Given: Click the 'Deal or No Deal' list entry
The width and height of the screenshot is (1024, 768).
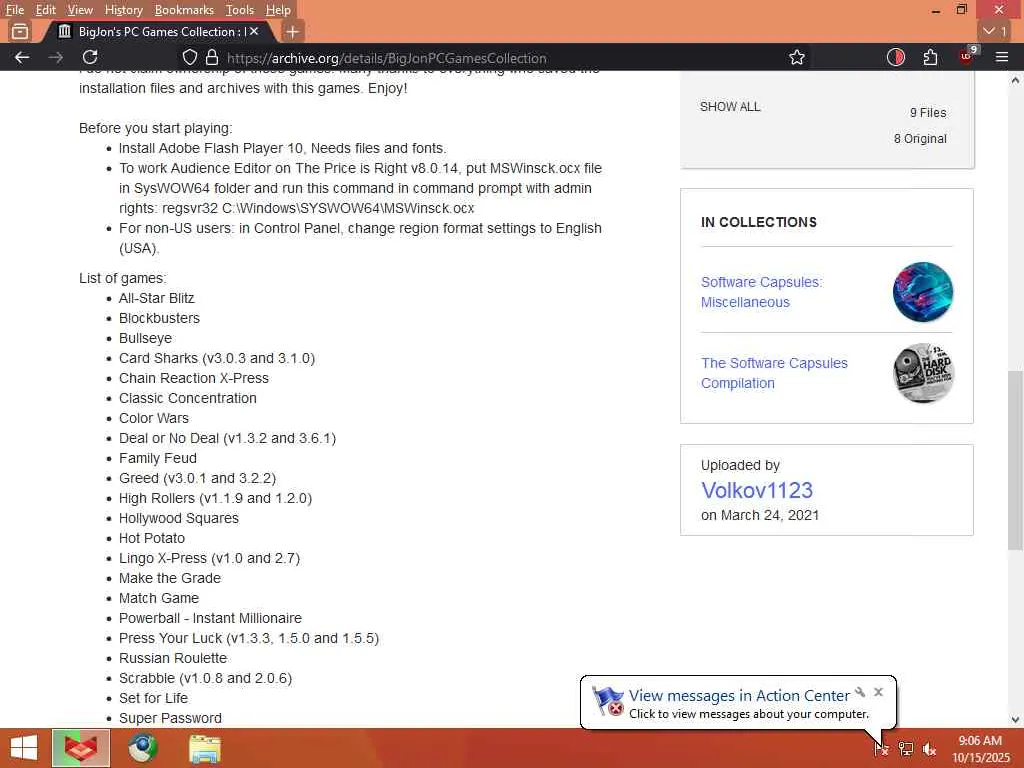Looking at the screenshot, I should (227, 438).
